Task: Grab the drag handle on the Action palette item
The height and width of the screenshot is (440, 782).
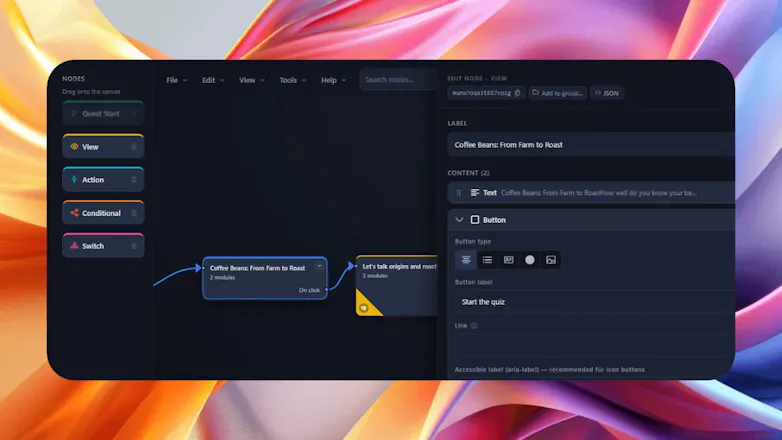Action: 134,180
